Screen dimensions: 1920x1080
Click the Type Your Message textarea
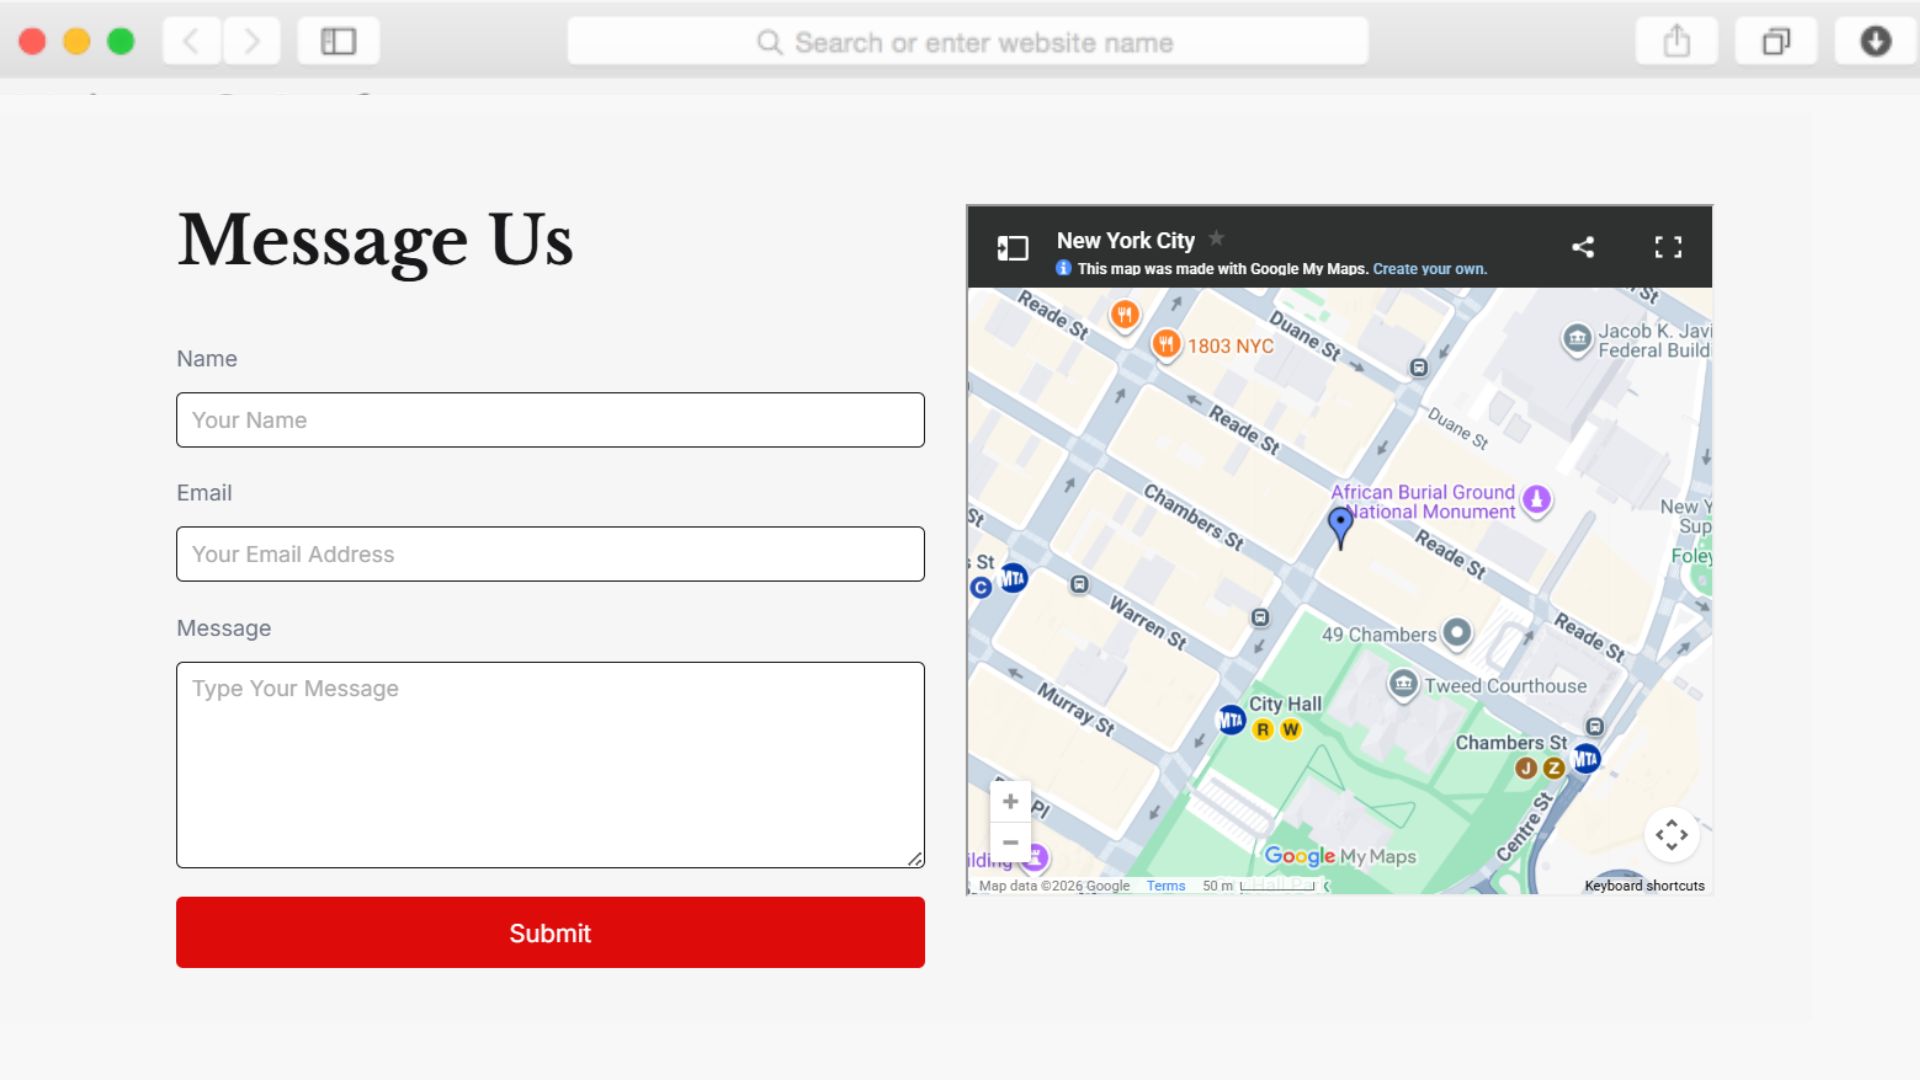(550, 765)
